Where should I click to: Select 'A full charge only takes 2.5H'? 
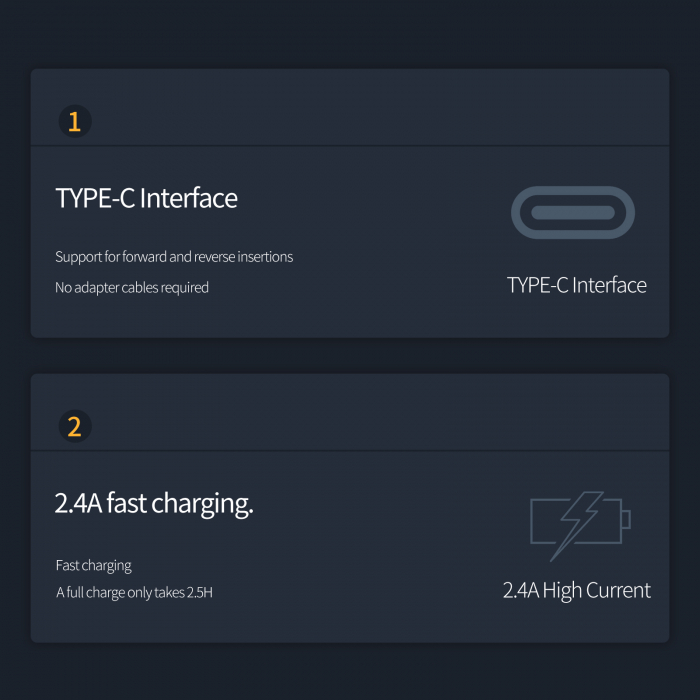[134, 592]
